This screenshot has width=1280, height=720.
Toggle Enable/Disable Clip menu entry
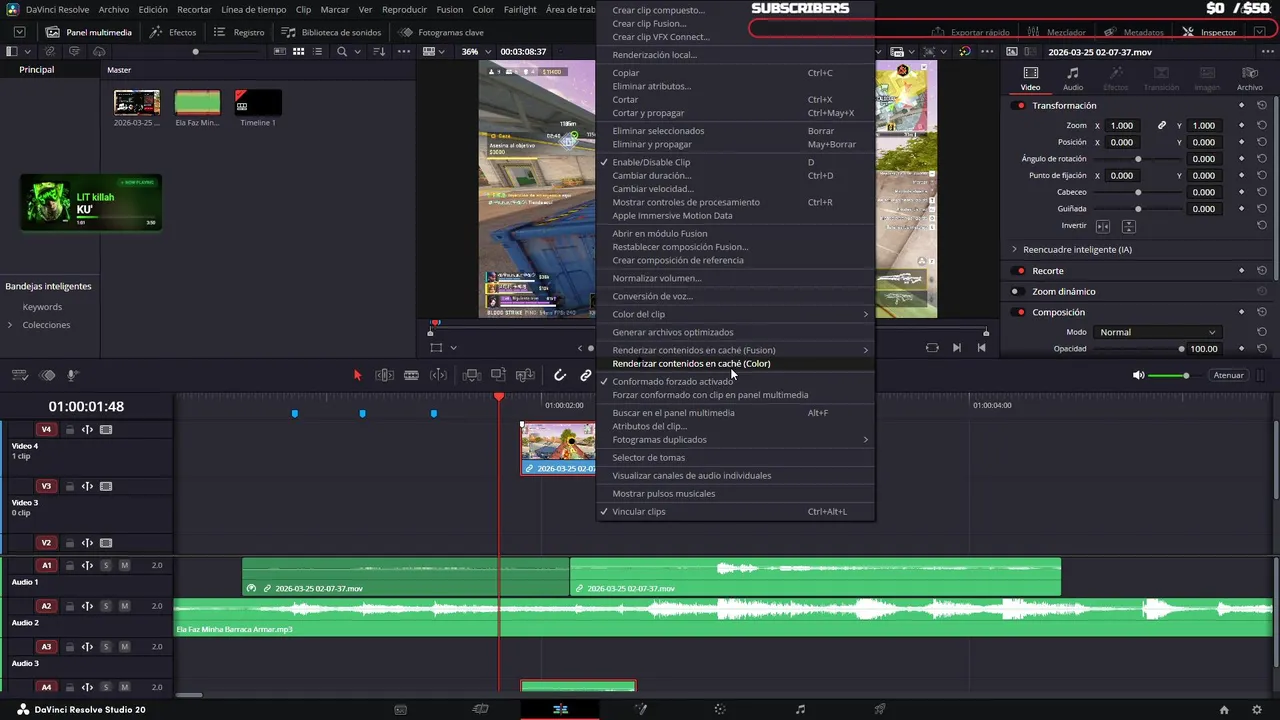(x=736, y=162)
